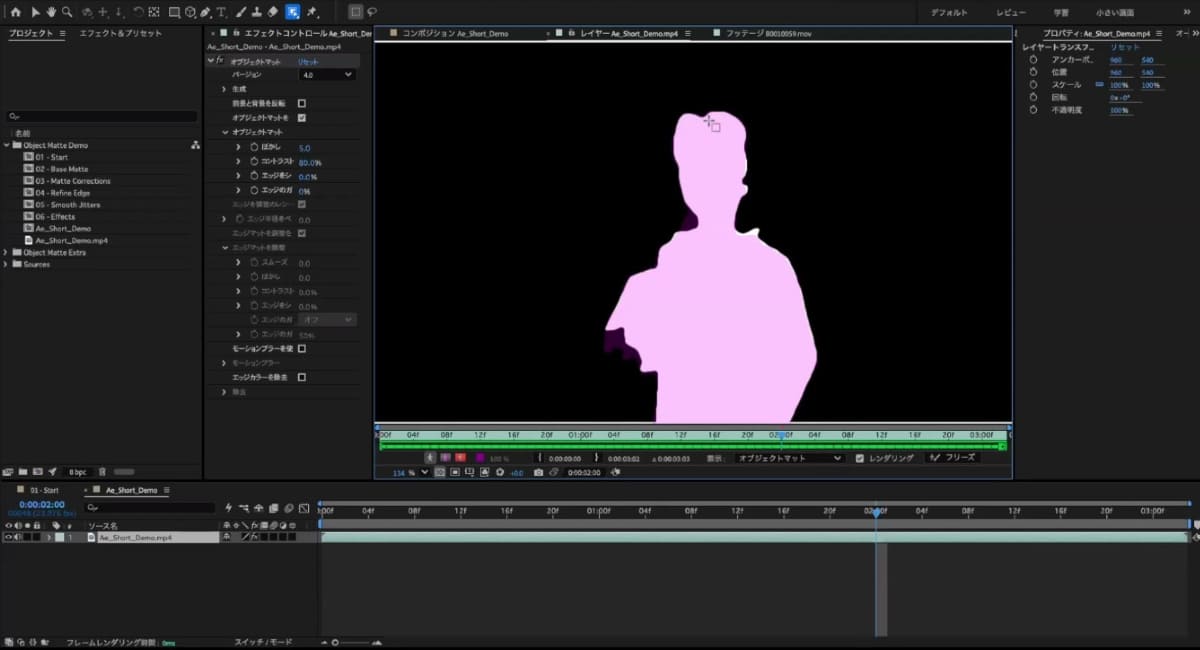
Task: Click the purple overlay color icon in viewer
Action: coord(480,457)
